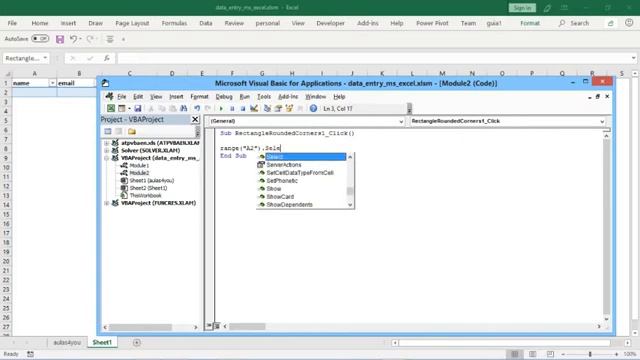Click zoom in plus on Excel status bar
The width and height of the screenshot is (640, 360).
pyautogui.click(x=616, y=354)
